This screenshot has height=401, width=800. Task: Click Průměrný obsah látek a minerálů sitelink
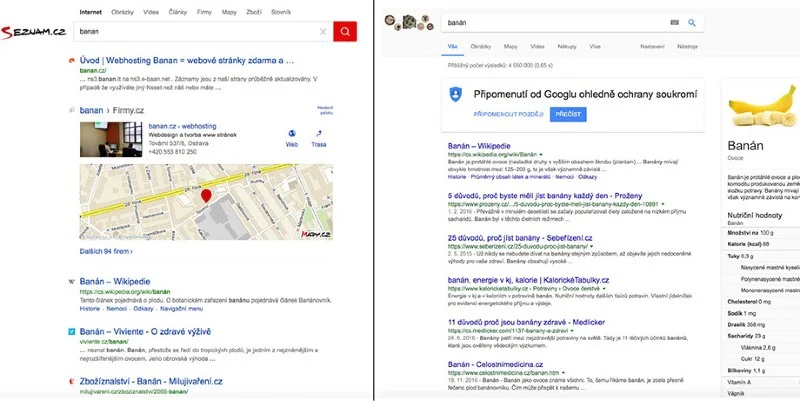tap(510, 177)
